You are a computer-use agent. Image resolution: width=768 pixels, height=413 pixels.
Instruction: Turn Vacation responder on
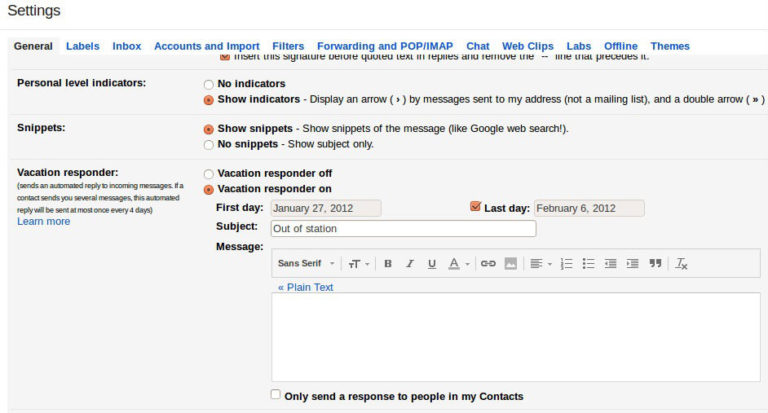click(x=209, y=190)
